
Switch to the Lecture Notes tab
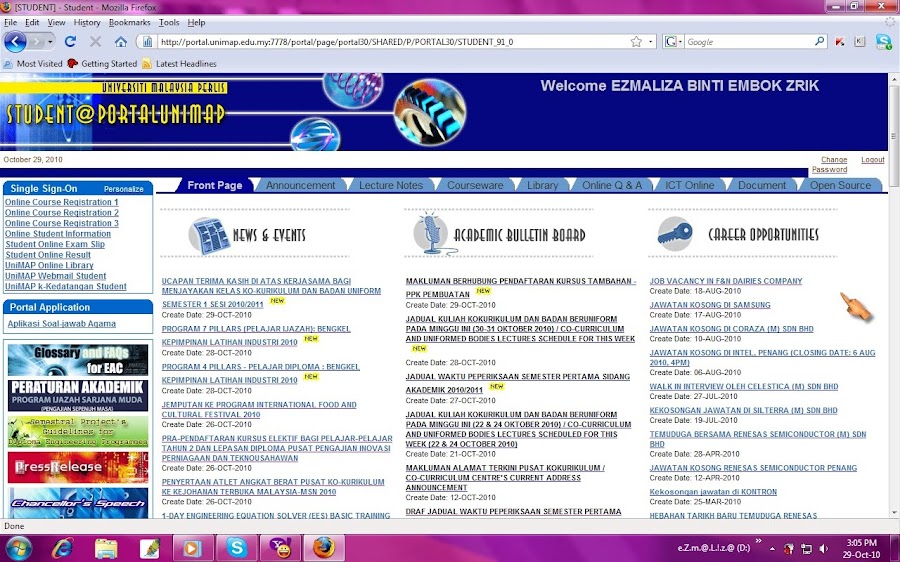(391, 185)
